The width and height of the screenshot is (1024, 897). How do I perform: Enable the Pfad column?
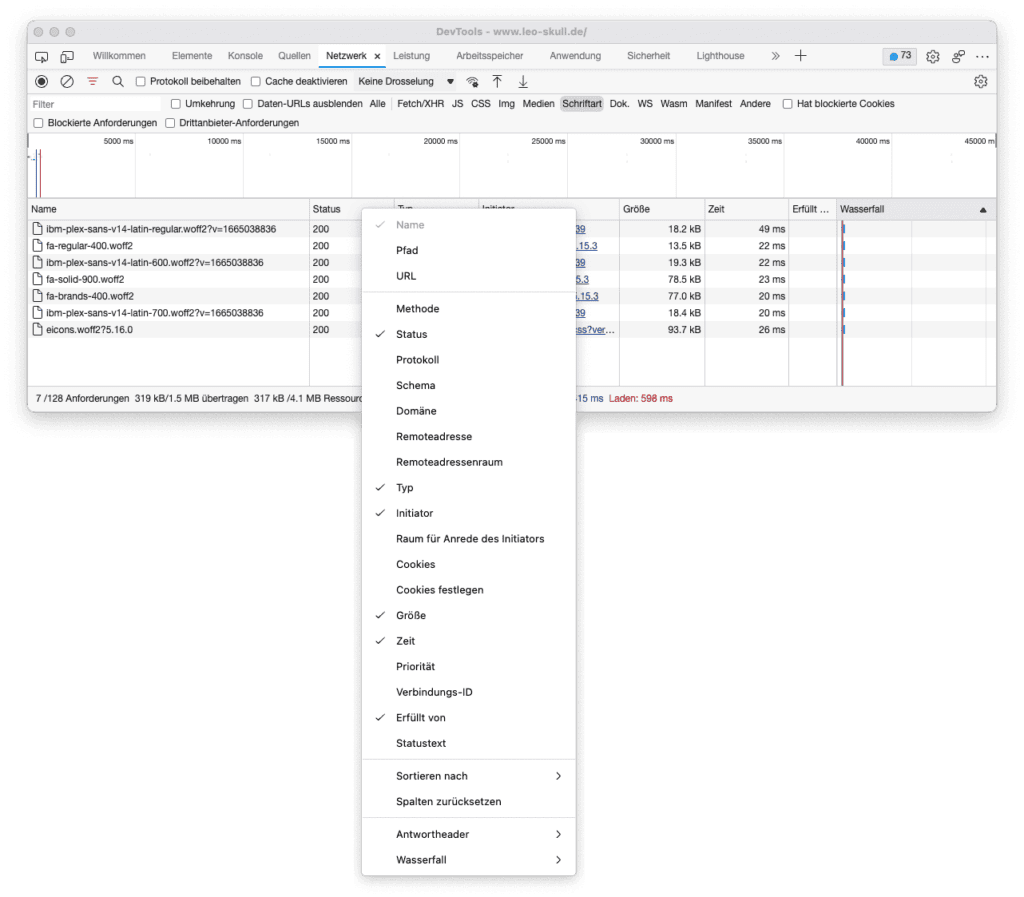tap(406, 250)
